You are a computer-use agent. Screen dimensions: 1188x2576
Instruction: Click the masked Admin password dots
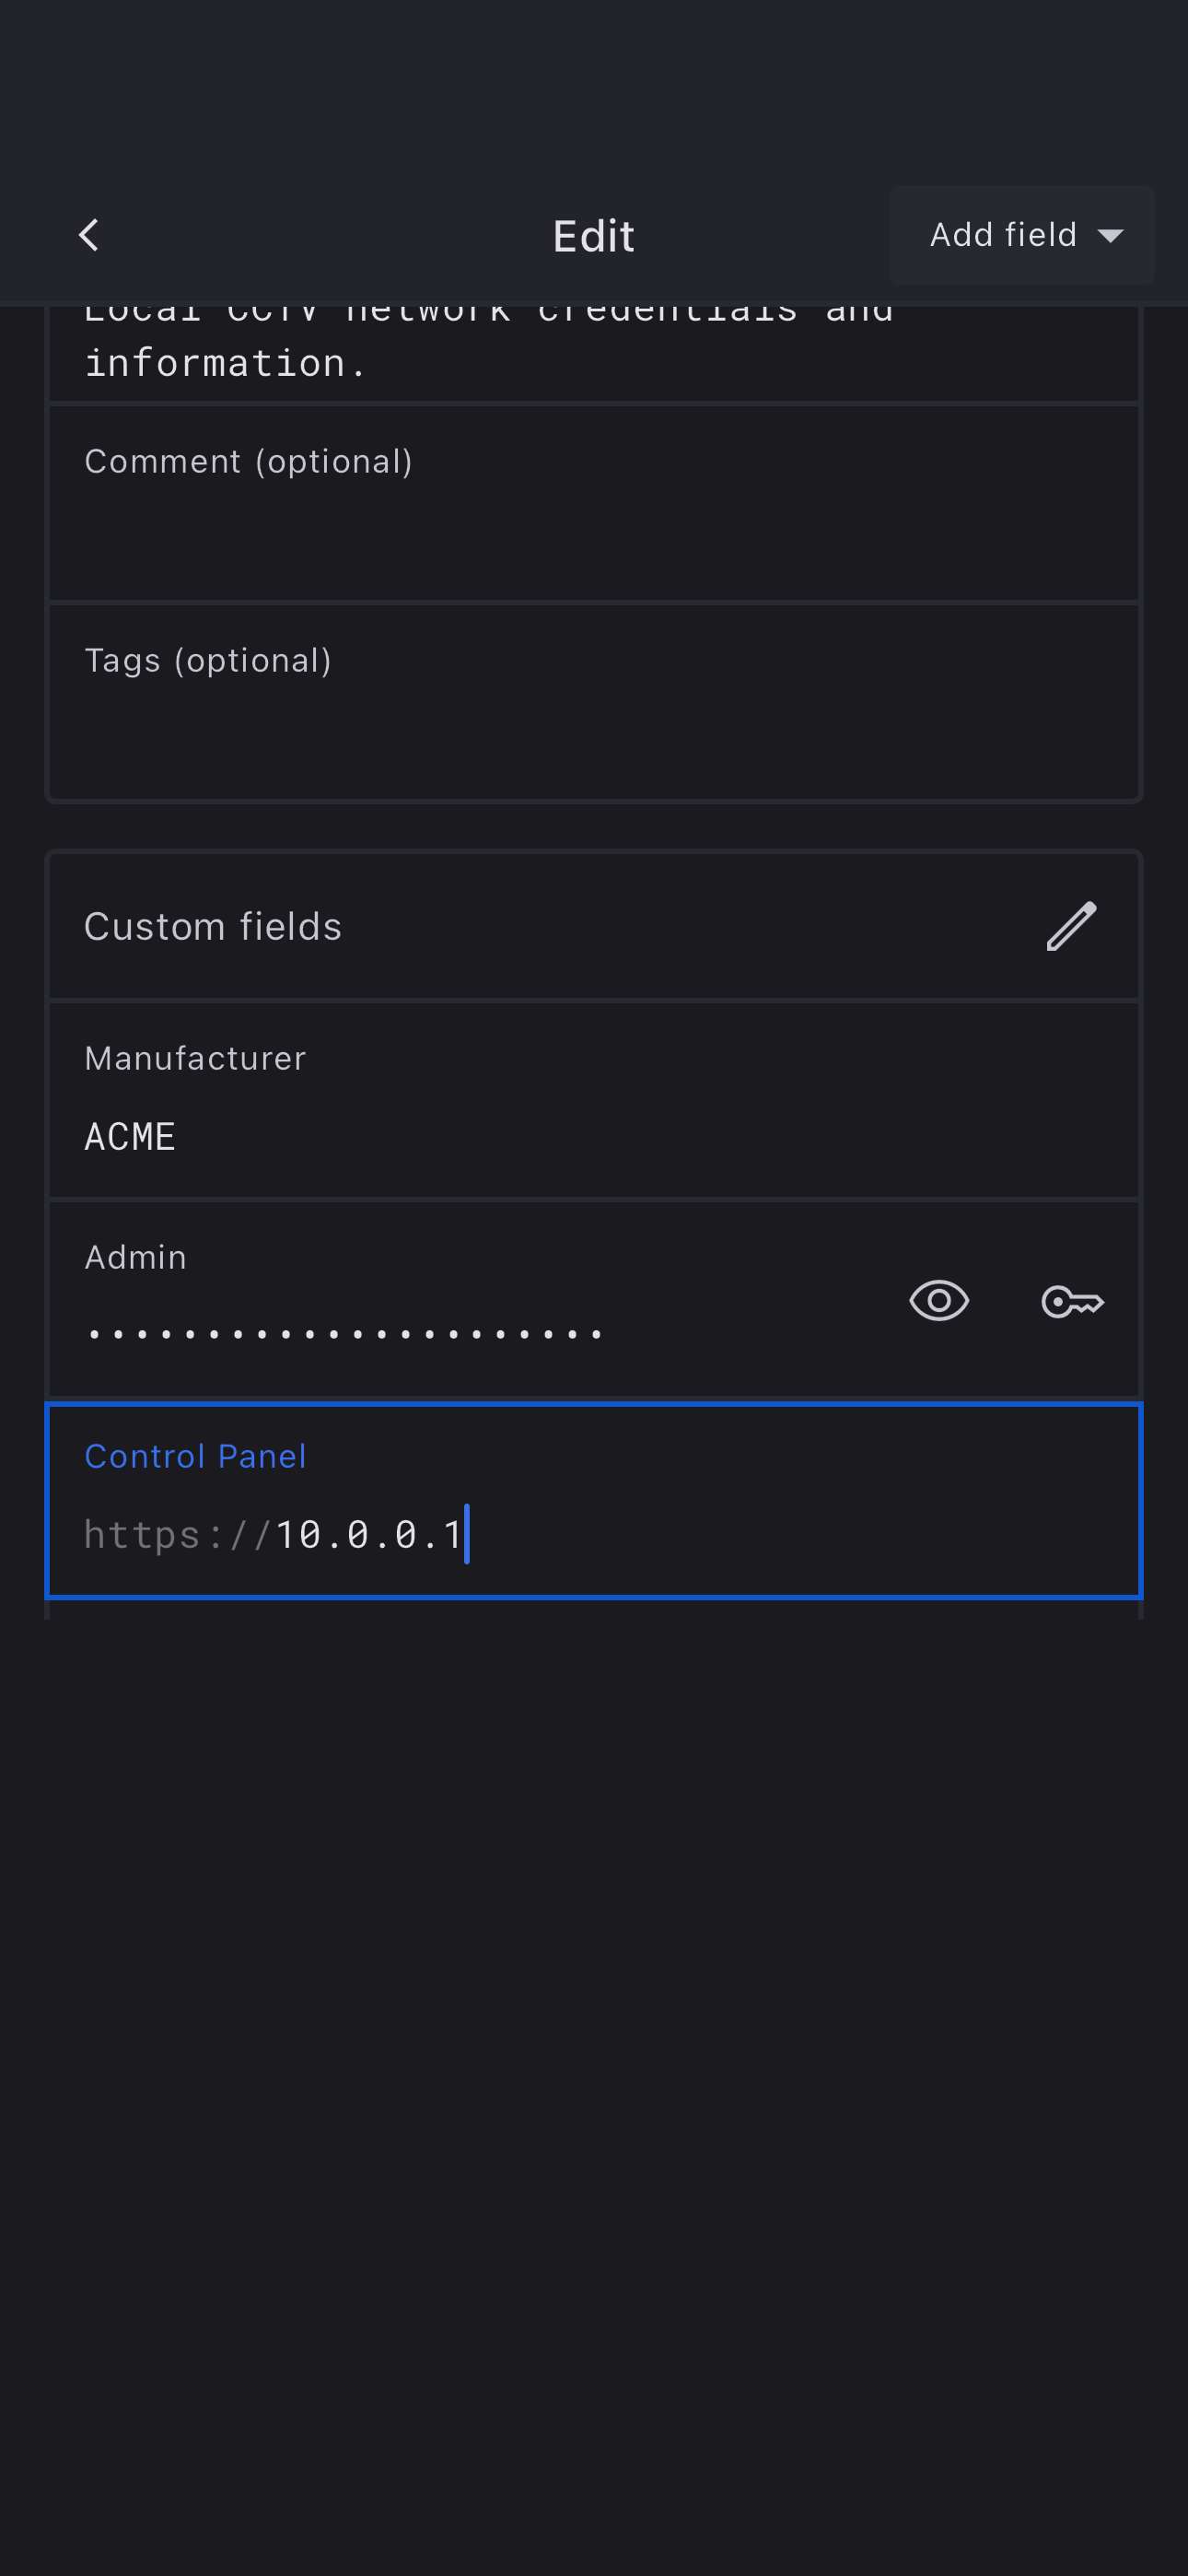point(345,1334)
